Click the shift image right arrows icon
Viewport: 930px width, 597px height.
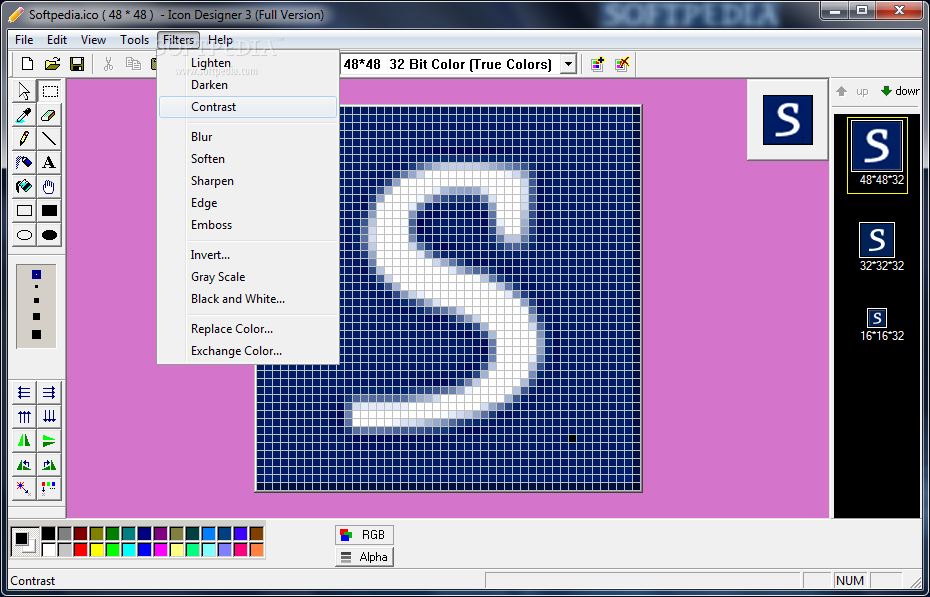[50, 392]
